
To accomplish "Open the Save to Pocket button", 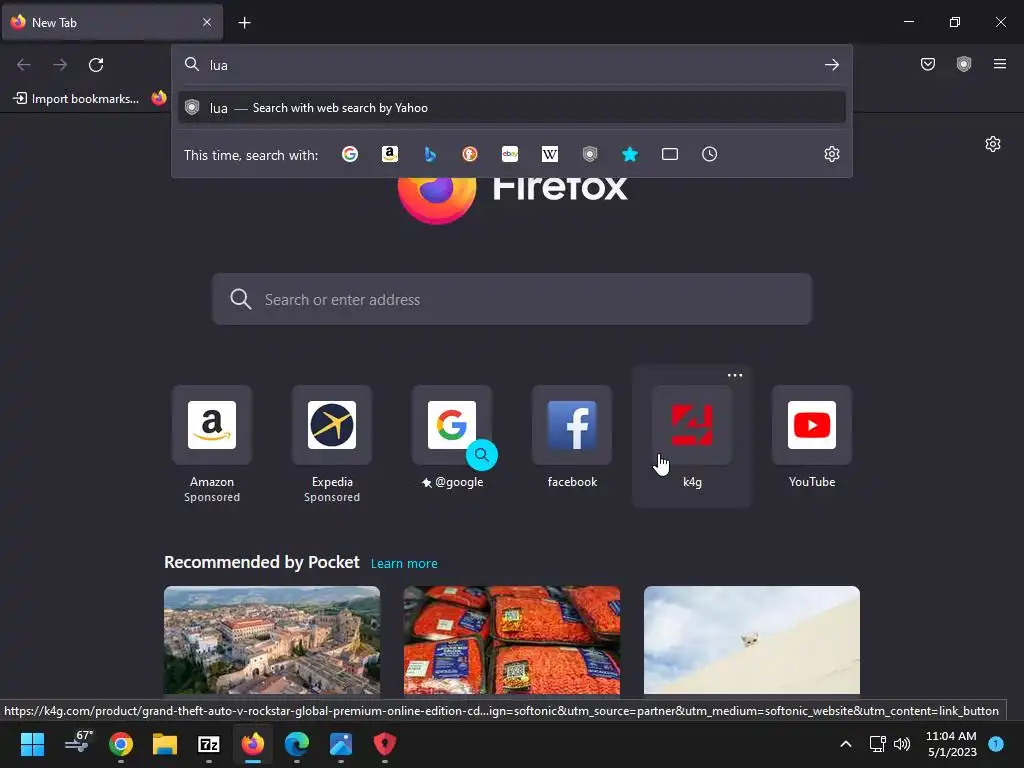I will (928, 64).
